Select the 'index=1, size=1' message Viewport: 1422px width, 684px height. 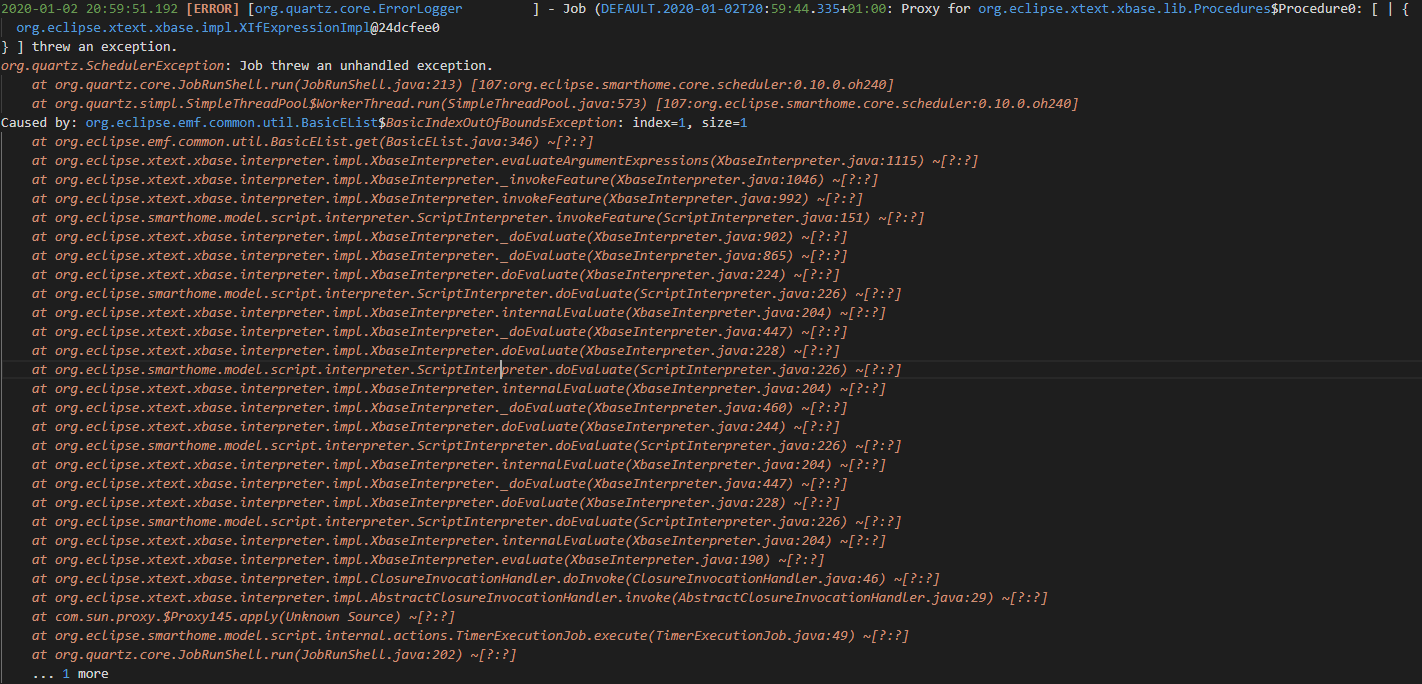tap(690, 123)
